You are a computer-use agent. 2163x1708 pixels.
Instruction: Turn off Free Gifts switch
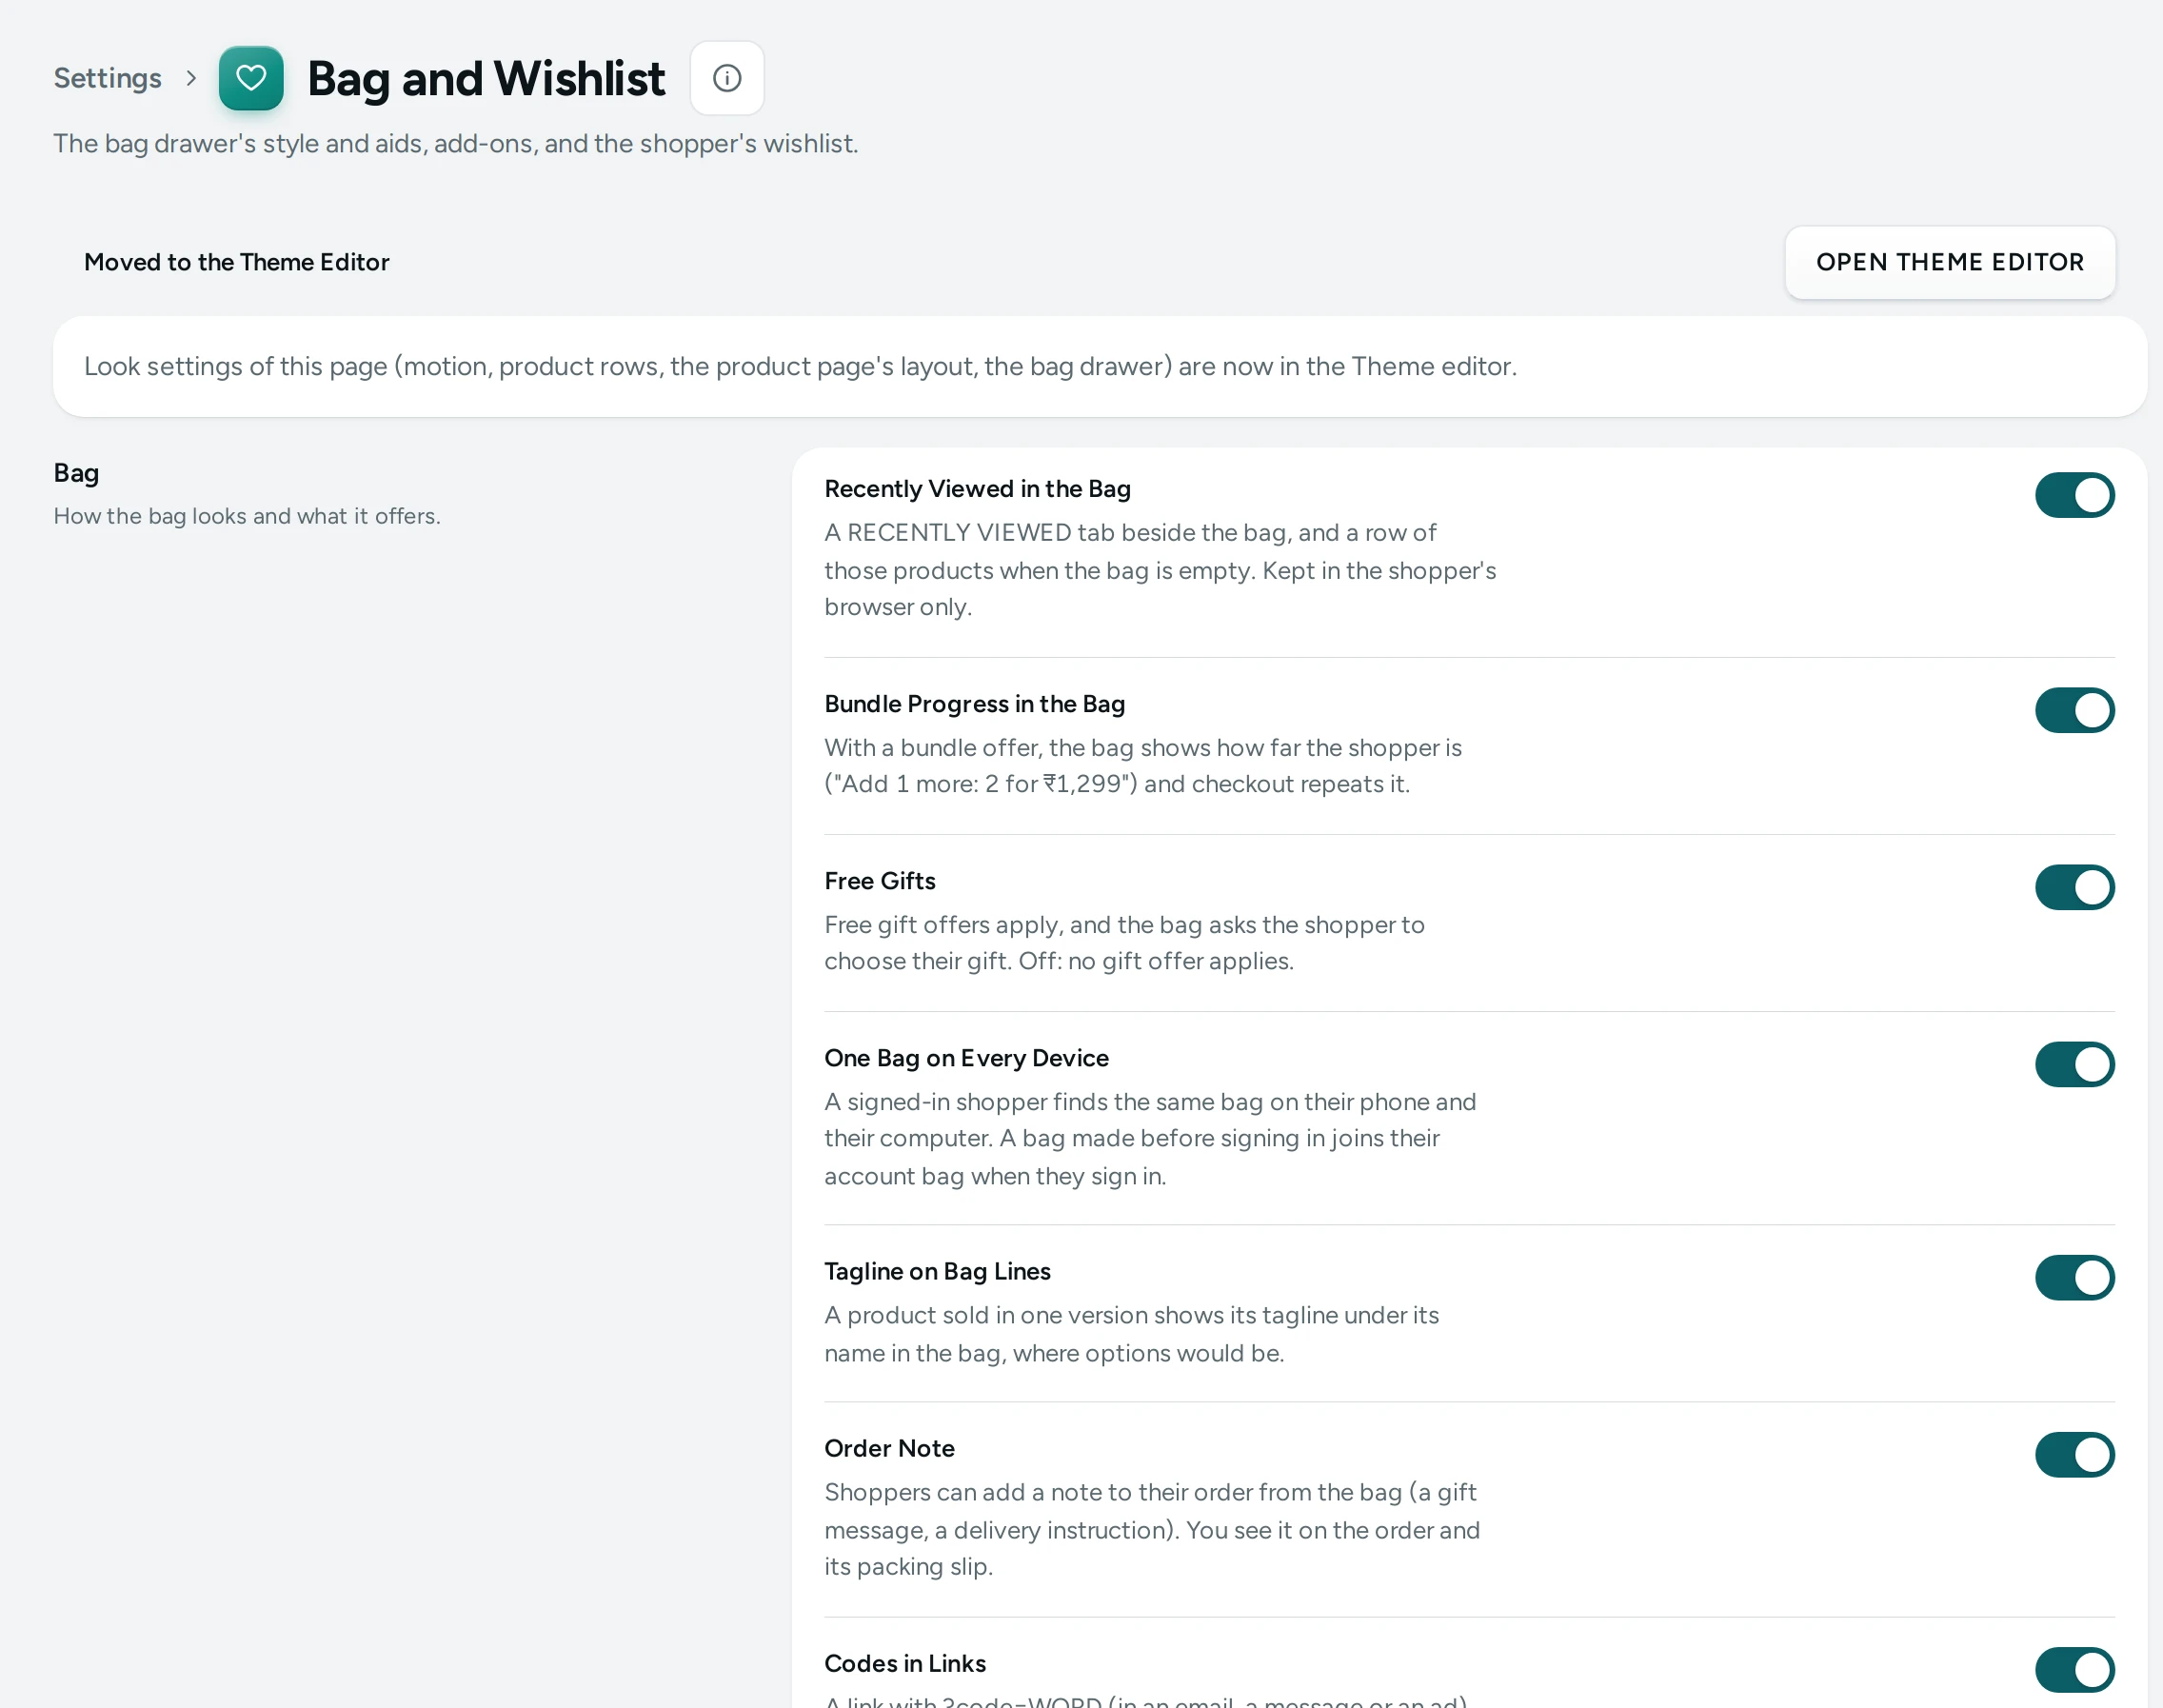(x=2075, y=887)
